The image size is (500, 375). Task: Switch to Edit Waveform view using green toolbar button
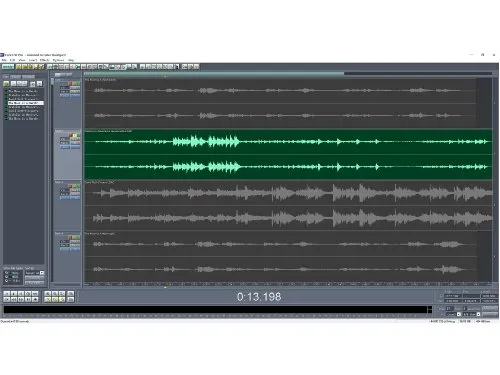coord(8,67)
